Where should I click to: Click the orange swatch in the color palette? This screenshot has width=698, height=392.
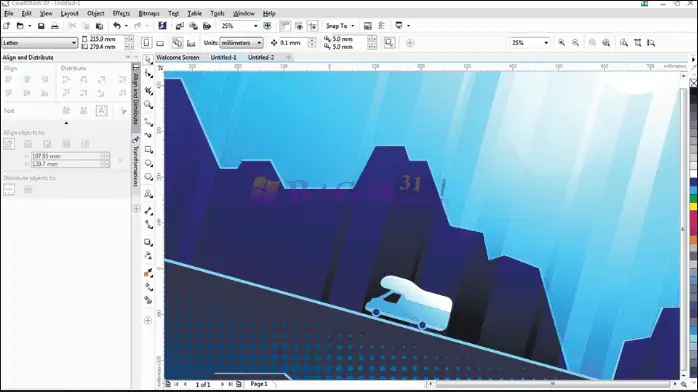pos(694,240)
